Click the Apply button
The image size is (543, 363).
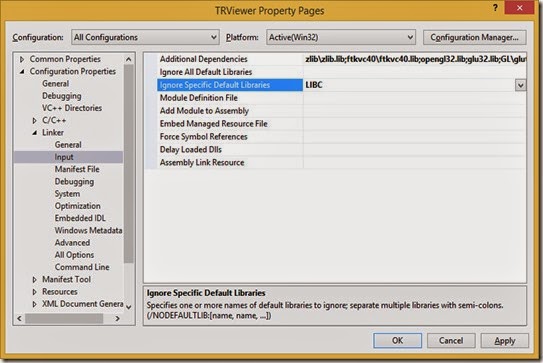[505, 340]
